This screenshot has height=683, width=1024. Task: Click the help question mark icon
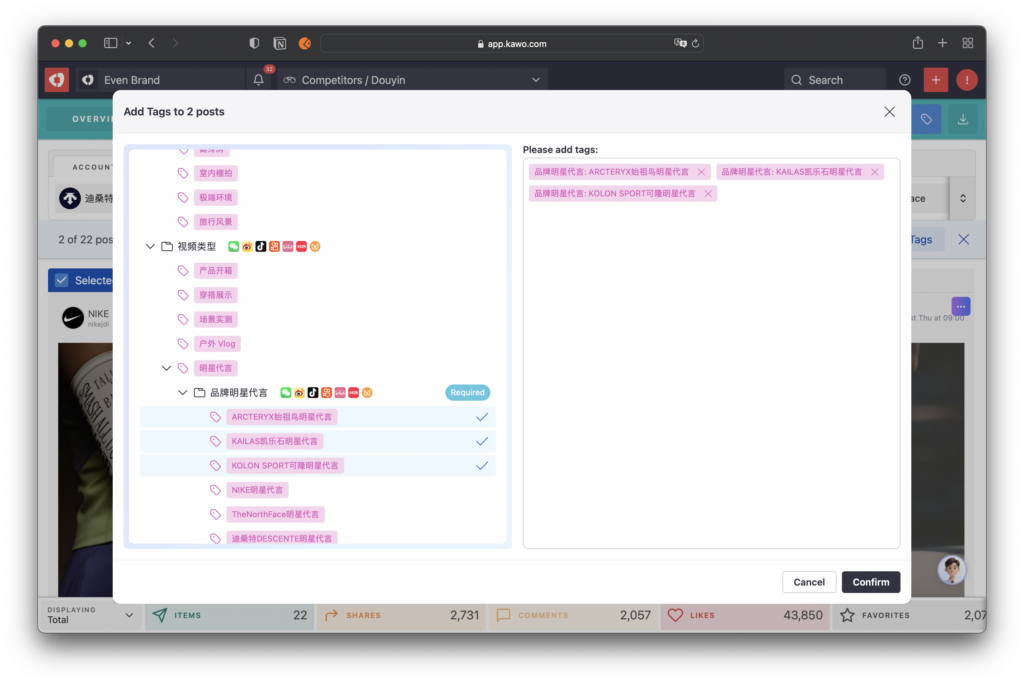(905, 80)
